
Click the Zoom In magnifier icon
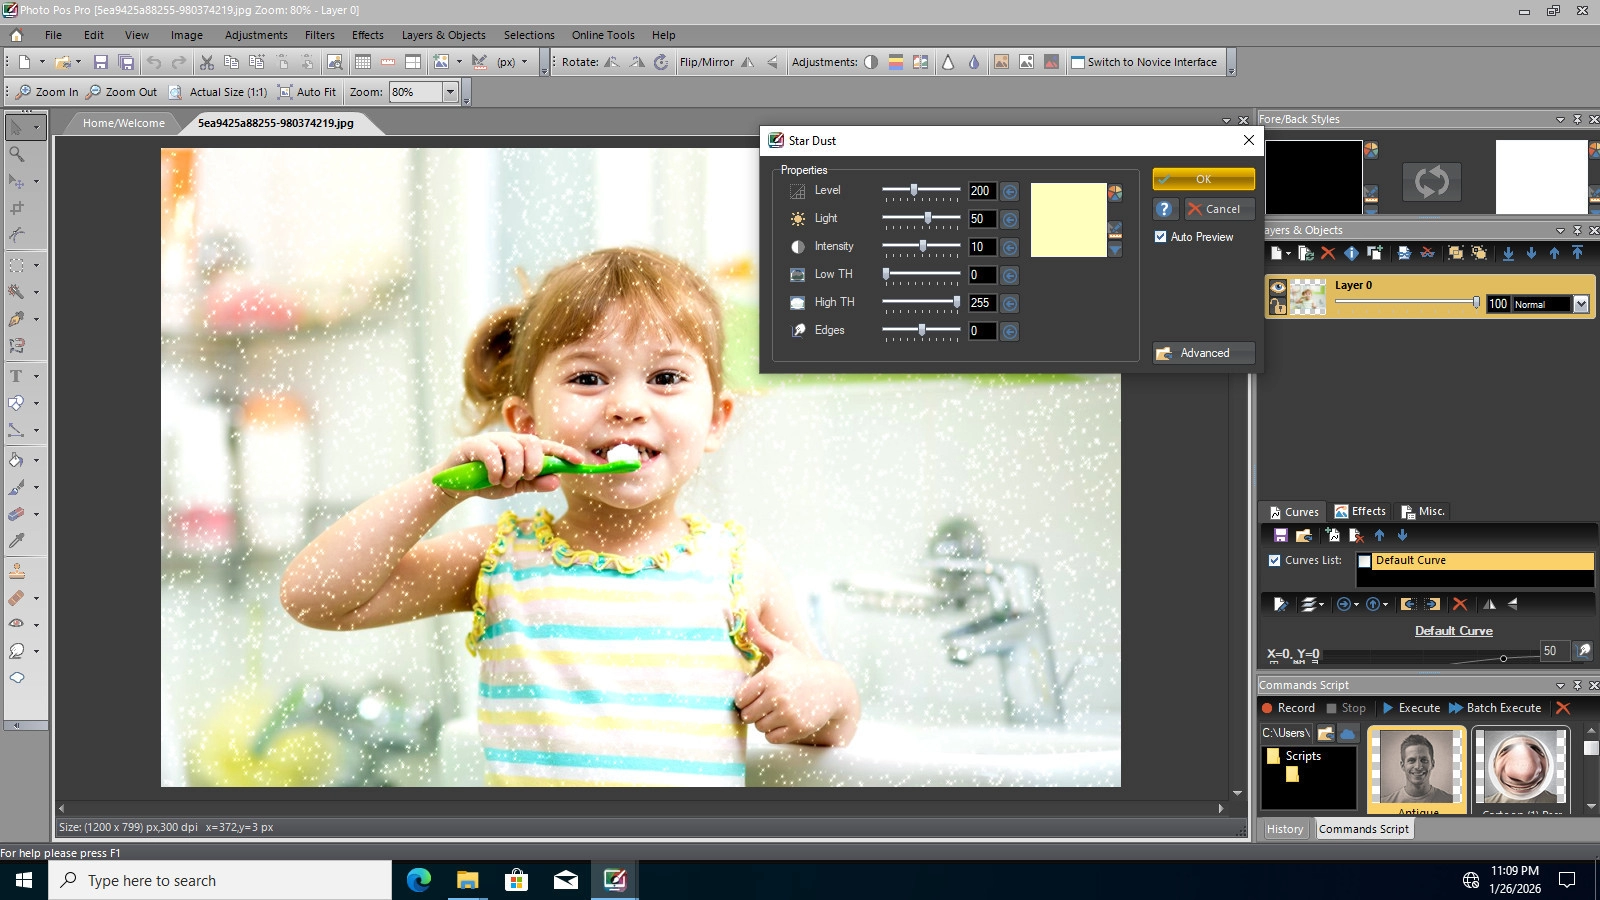[24, 92]
